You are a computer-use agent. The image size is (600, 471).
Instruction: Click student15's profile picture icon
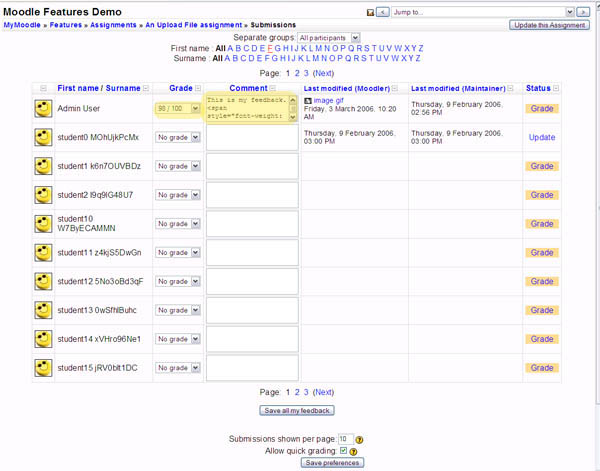point(44,368)
